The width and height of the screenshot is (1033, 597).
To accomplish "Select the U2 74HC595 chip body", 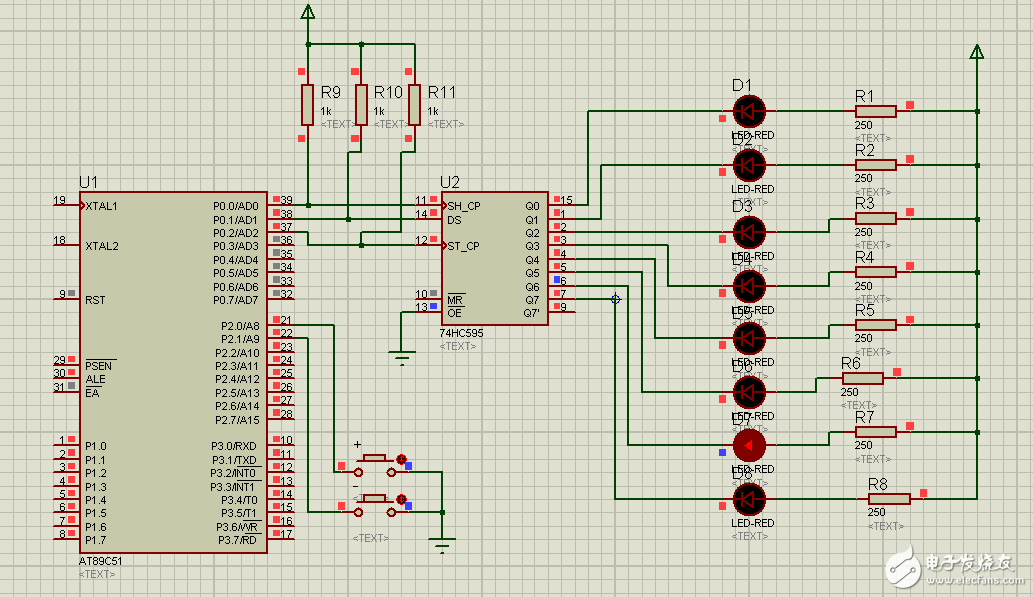I will pyautogui.click(x=495, y=257).
